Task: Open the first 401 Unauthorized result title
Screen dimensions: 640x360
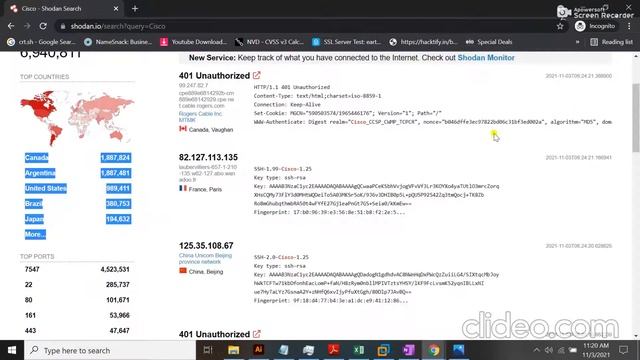Action: tap(214, 76)
